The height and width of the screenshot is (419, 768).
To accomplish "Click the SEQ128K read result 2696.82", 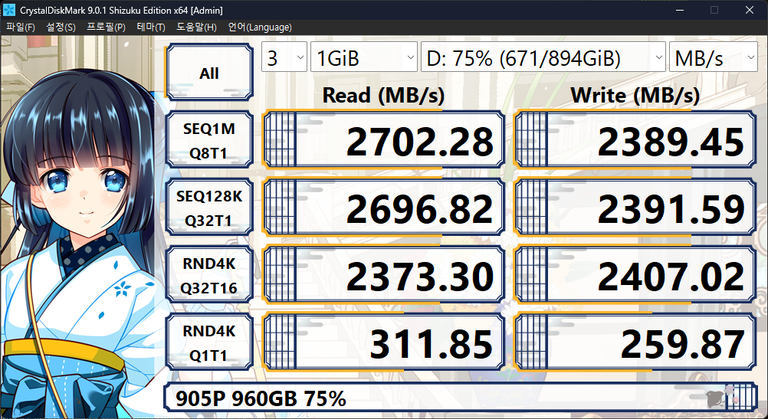I will point(384,207).
